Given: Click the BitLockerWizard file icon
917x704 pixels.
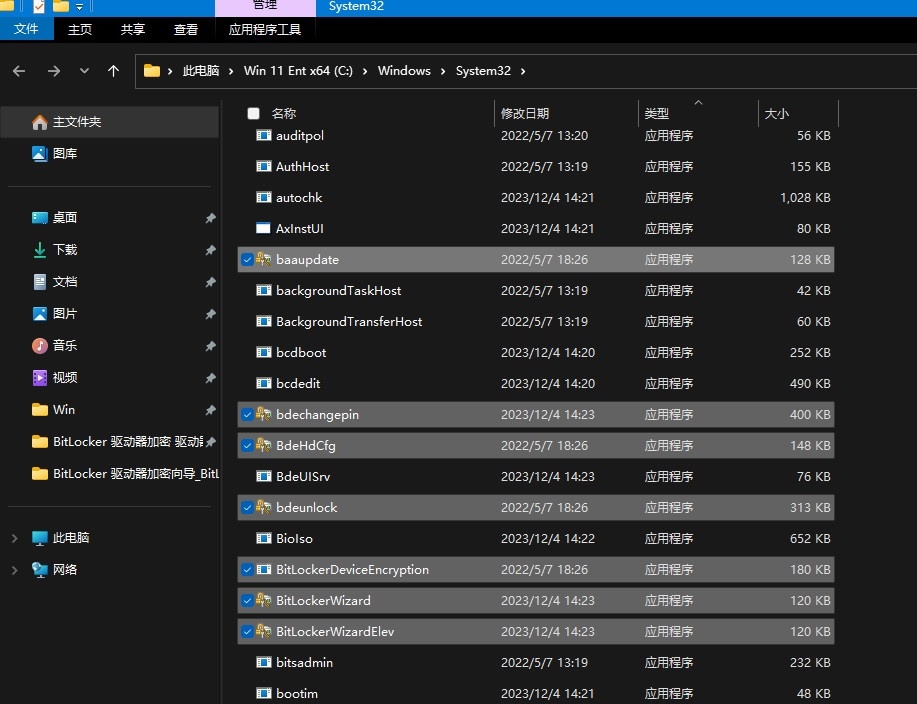Looking at the screenshot, I should [264, 601].
